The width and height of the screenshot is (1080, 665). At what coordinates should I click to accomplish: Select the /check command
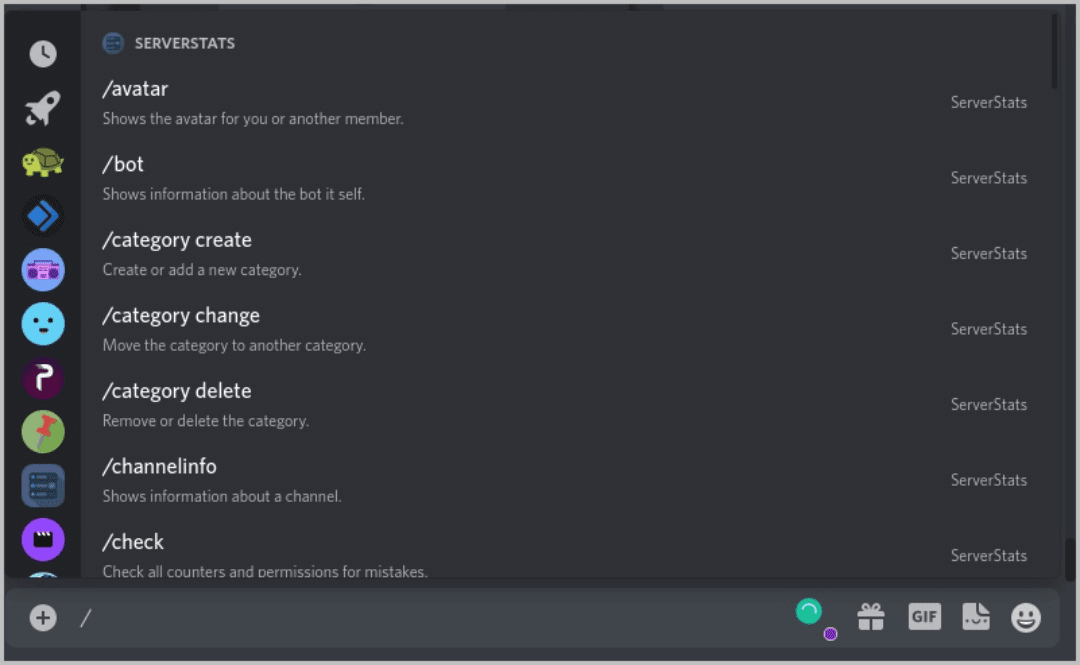133,542
